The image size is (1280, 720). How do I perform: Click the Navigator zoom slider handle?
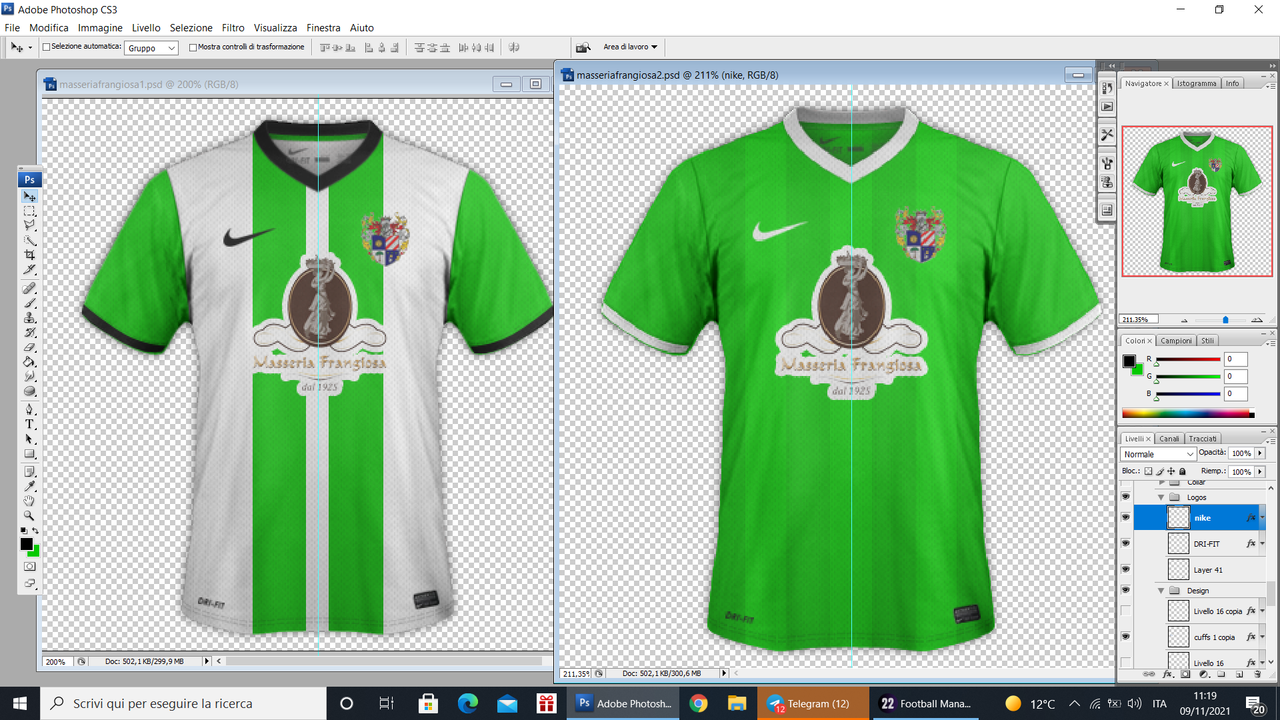(x=1225, y=320)
